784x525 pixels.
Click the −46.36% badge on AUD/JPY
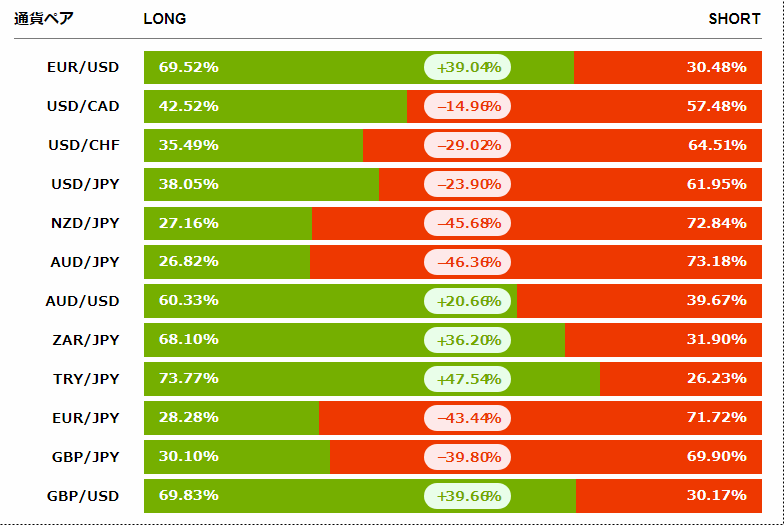point(468,262)
